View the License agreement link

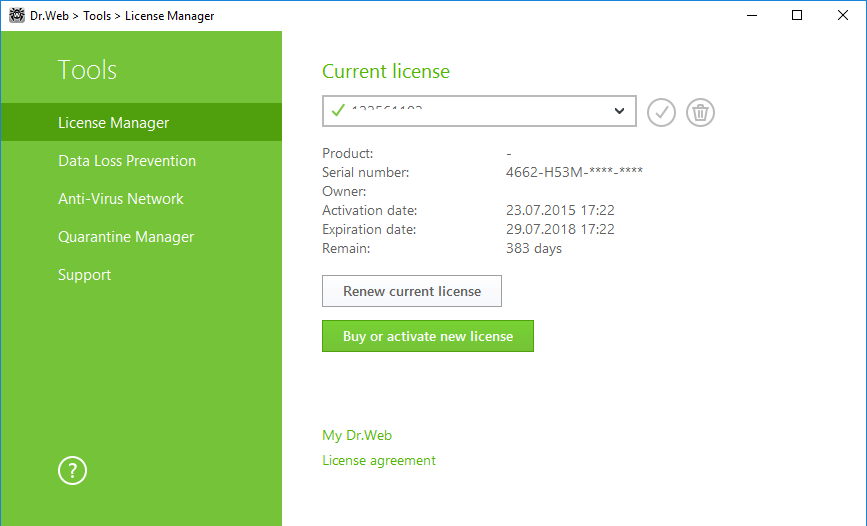point(379,460)
